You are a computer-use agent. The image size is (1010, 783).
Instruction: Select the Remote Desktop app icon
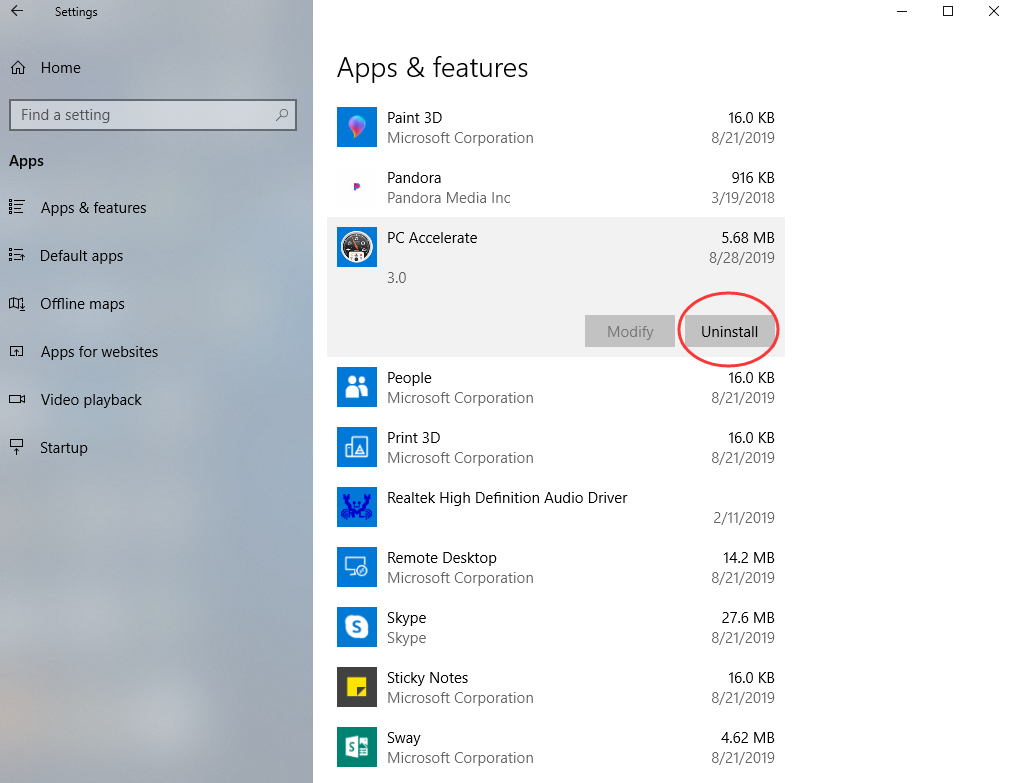tap(357, 567)
